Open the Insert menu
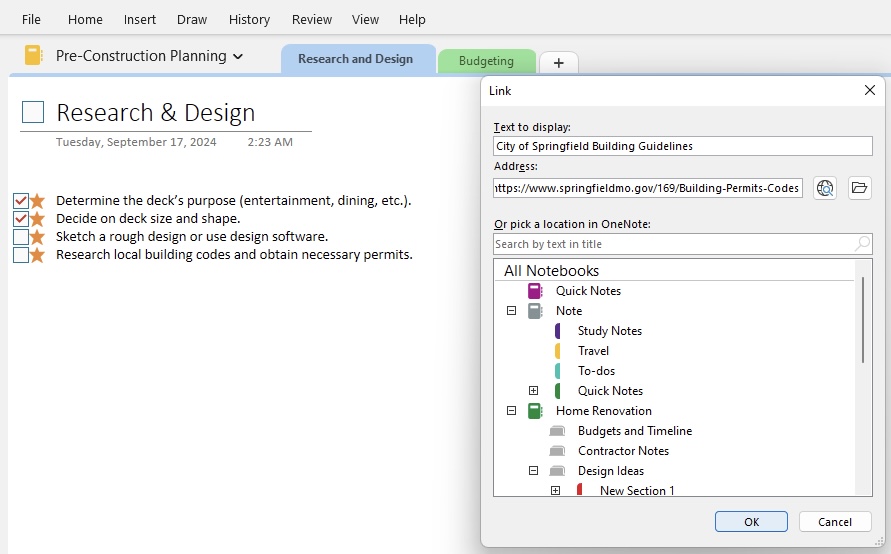Viewport: 891px width, 554px height. click(140, 19)
